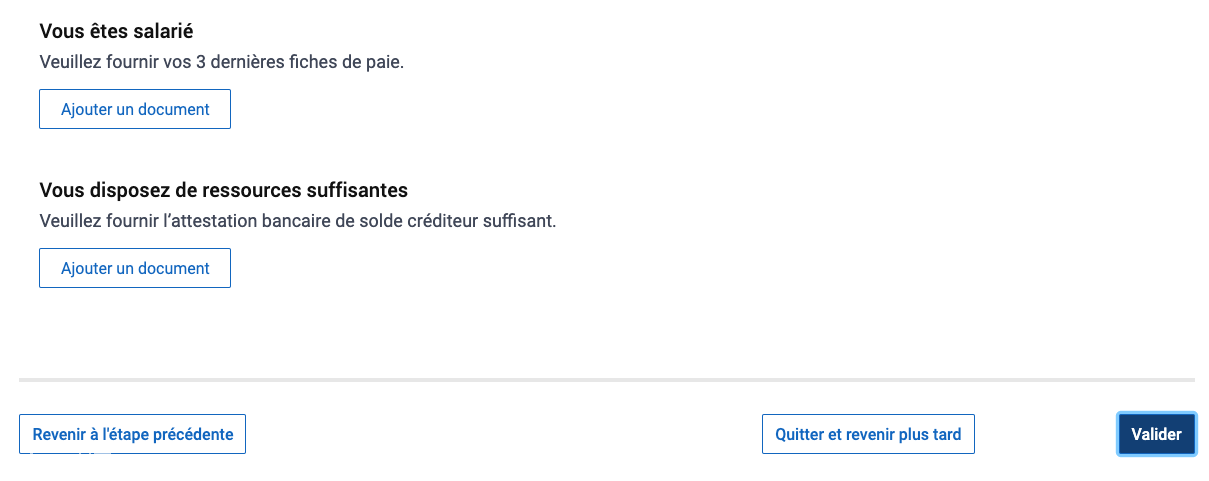
Task: Click the 'Vous êtes salarié' heading
Action: [x=116, y=31]
